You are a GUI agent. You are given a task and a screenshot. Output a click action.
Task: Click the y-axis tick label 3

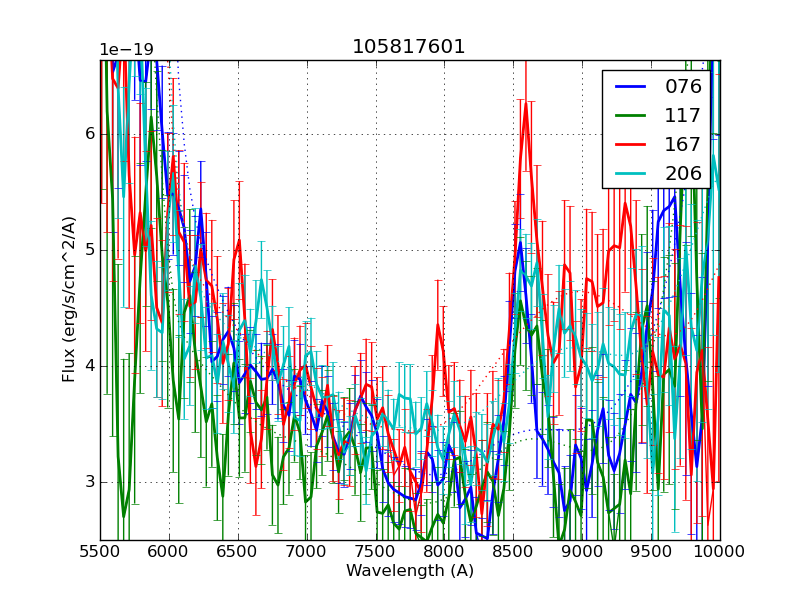pos(89,482)
